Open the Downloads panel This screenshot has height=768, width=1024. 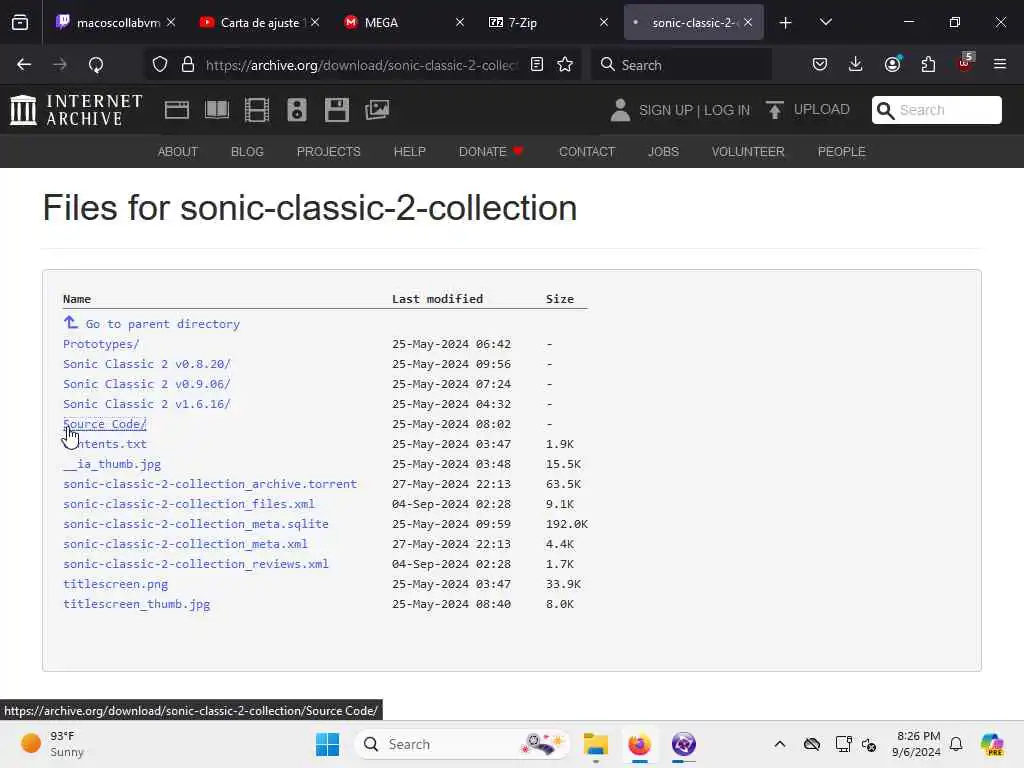click(856, 65)
